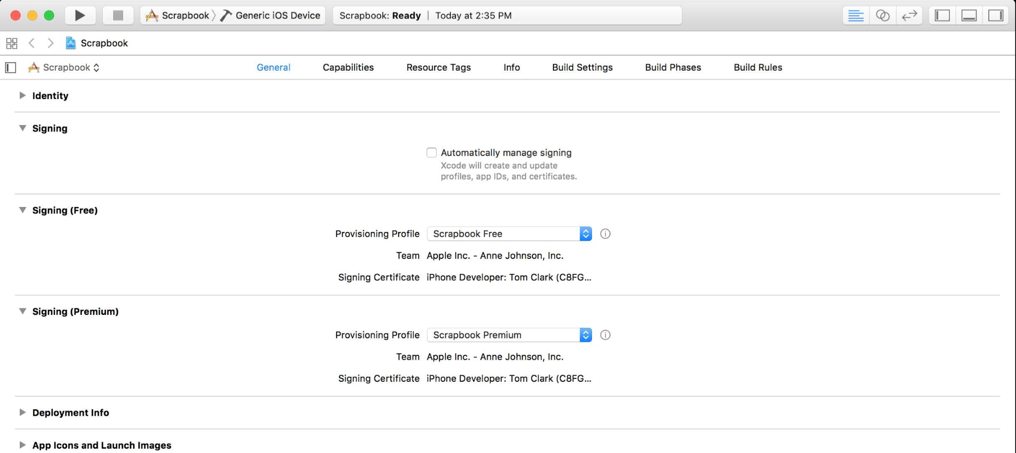Click info icon beside Scrapbook Free profile
Image resolution: width=1016 pixels, height=453 pixels.
click(605, 234)
